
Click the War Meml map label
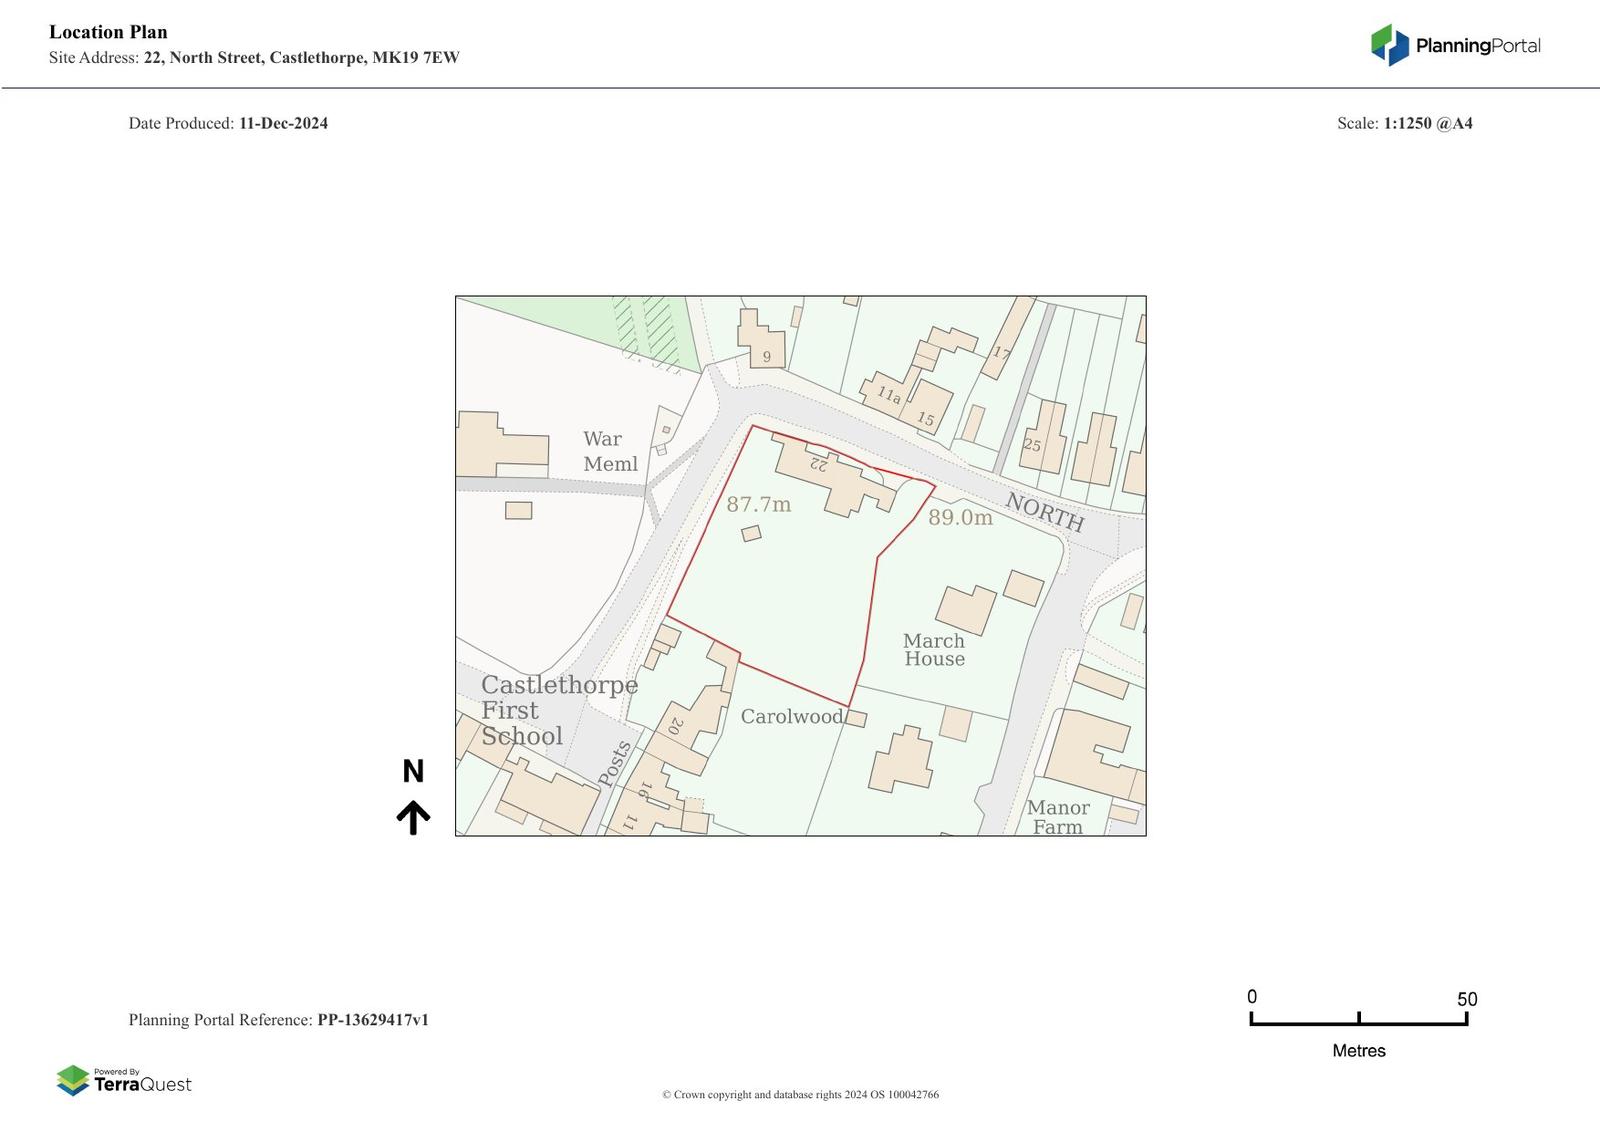[609, 452]
